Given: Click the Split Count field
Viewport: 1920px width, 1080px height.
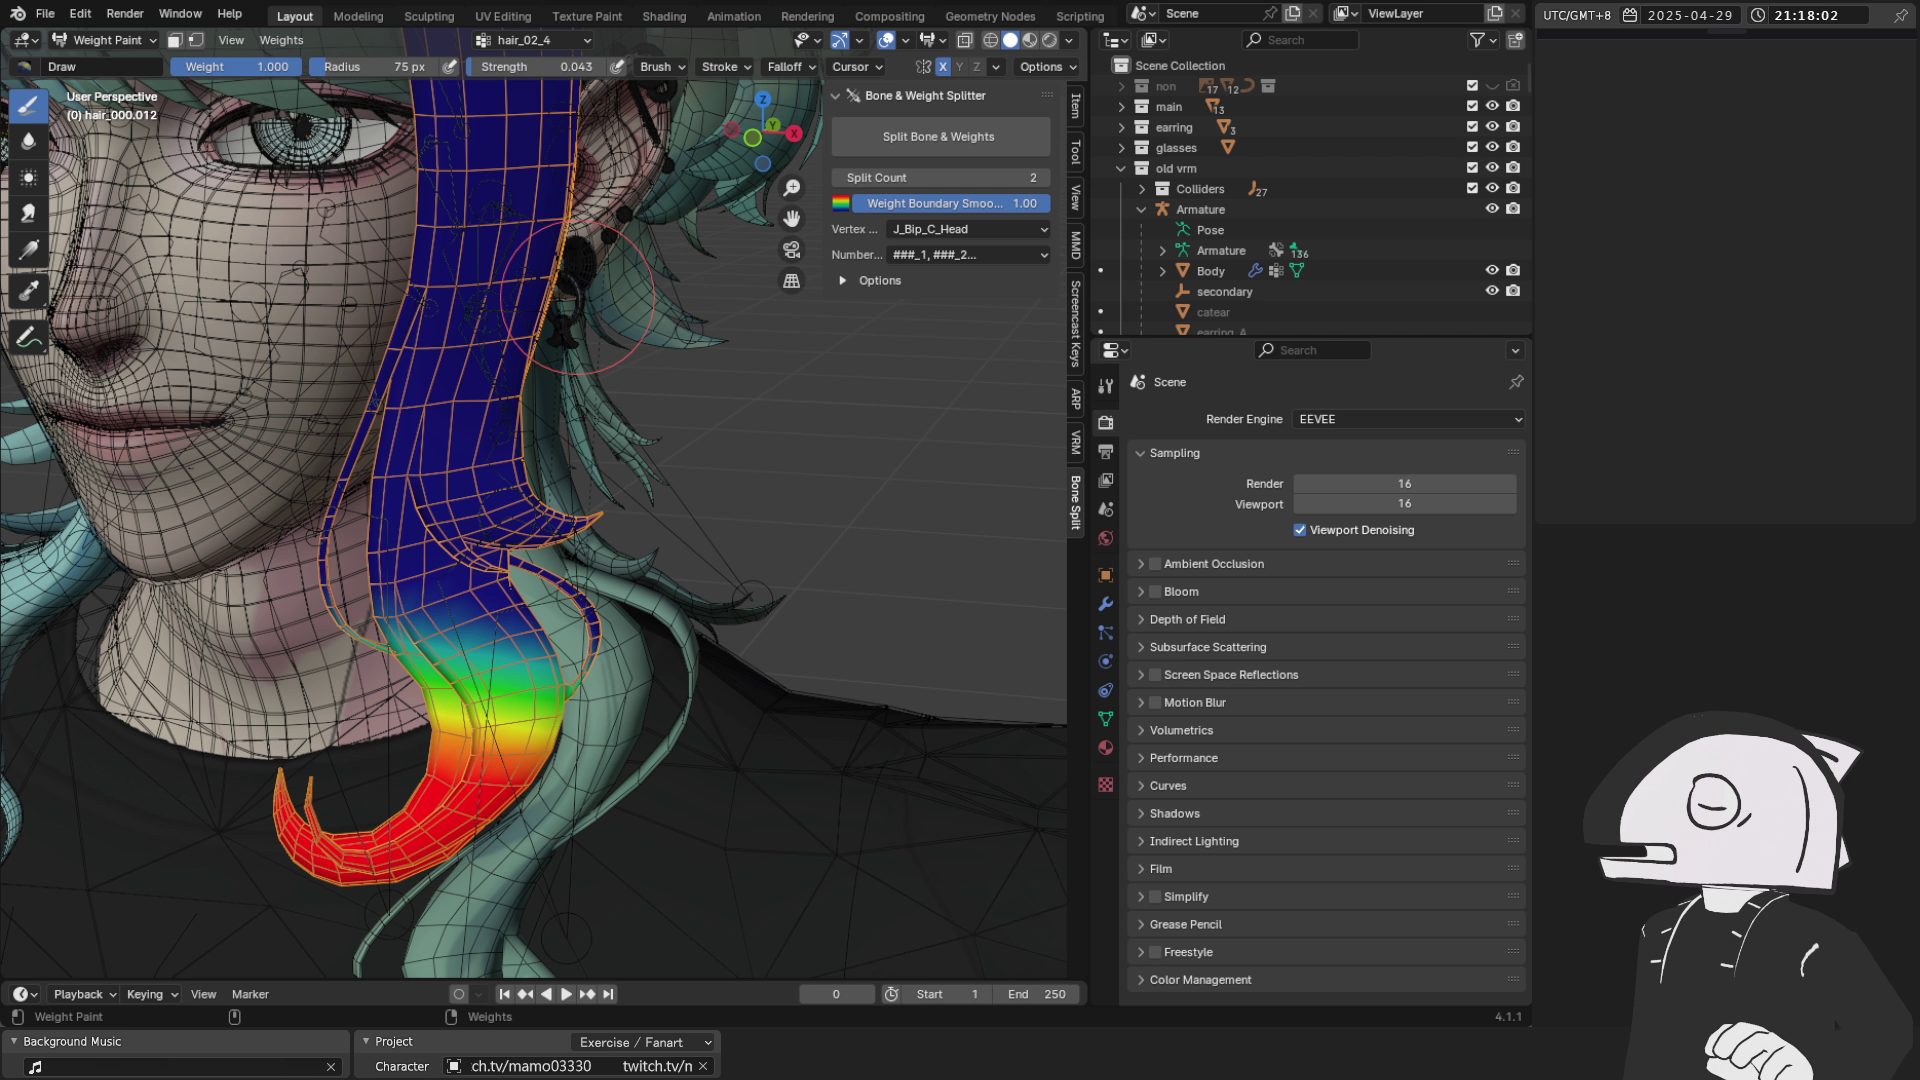Looking at the screenshot, I should point(941,178).
